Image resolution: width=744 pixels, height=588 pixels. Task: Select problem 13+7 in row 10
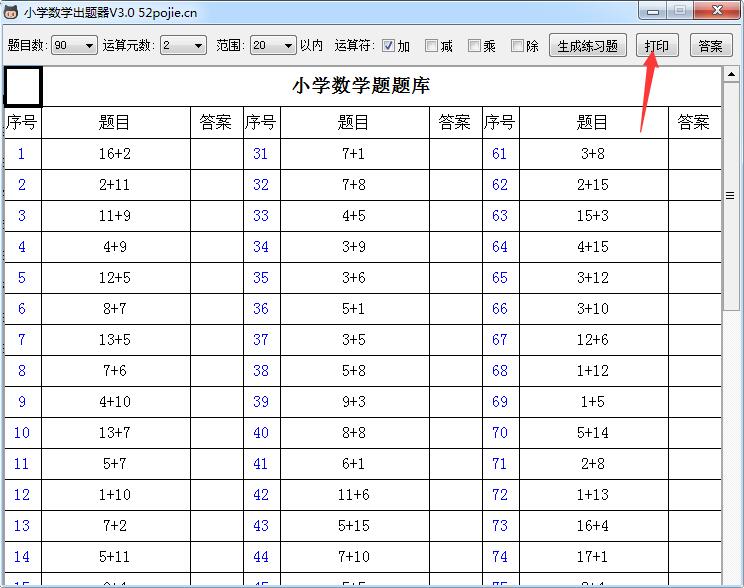pos(115,433)
